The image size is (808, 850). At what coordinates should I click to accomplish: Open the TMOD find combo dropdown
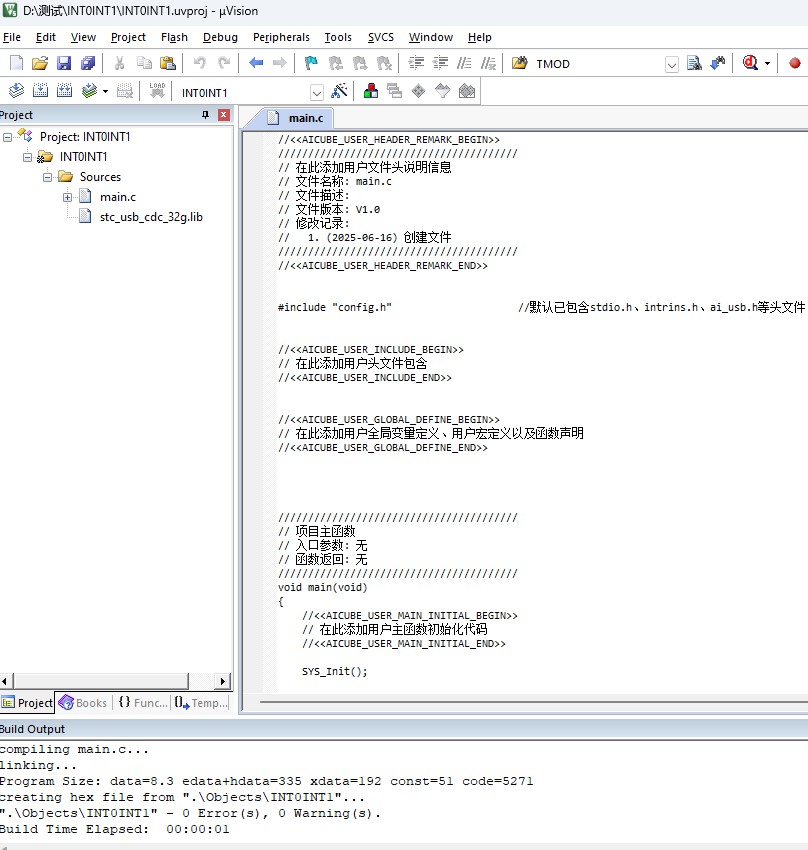(x=671, y=65)
